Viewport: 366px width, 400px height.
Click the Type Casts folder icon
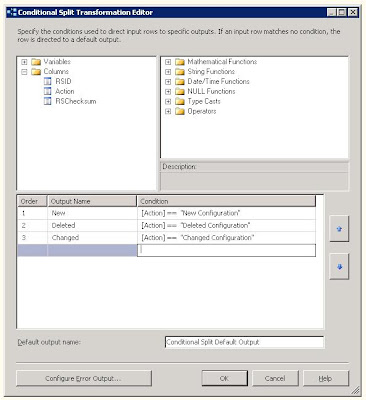(x=180, y=101)
